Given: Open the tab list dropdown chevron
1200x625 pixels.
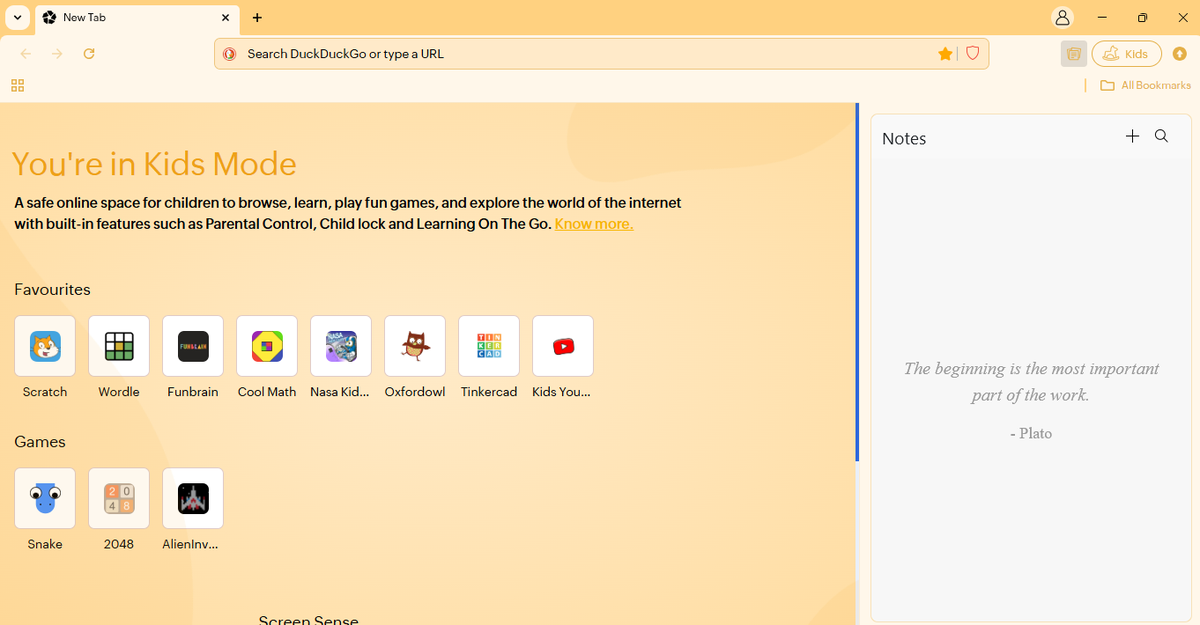Looking at the screenshot, I should [16, 17].
